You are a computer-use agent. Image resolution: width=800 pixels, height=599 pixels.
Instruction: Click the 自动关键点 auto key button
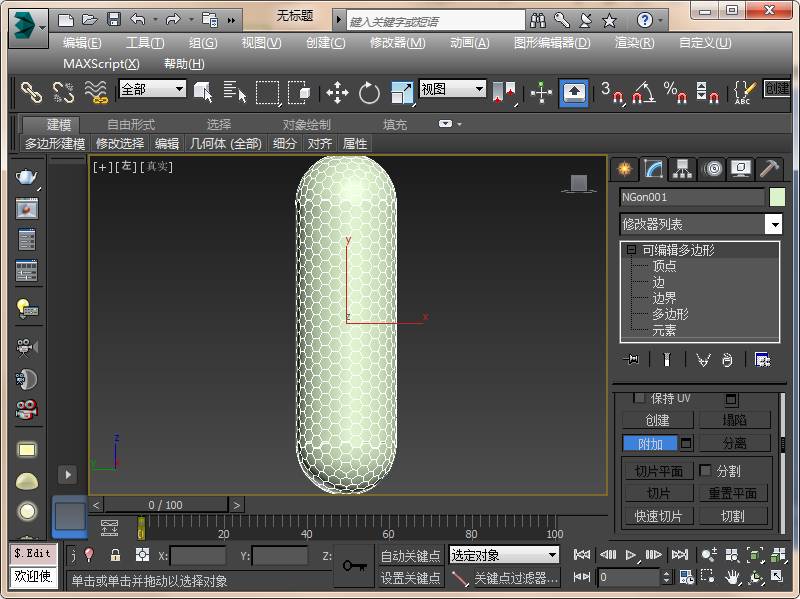(410, 556)
